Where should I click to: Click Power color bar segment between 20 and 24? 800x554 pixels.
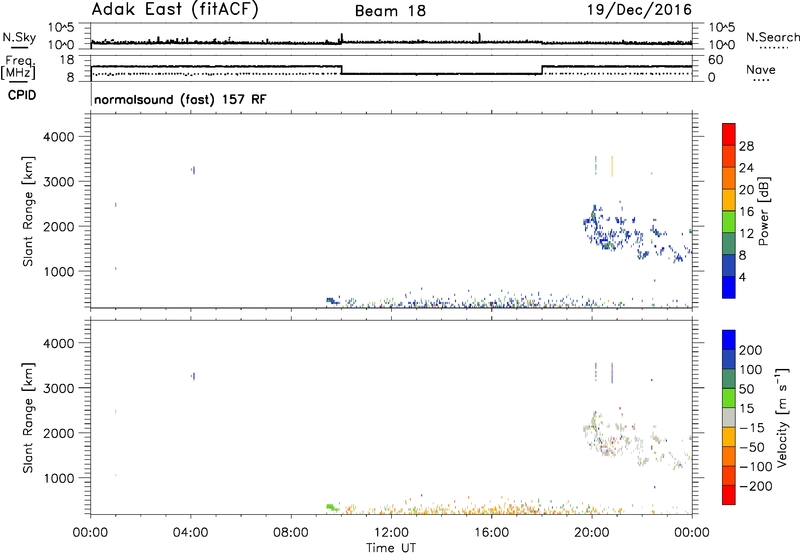pyautogui.click(x=729, y=178)
